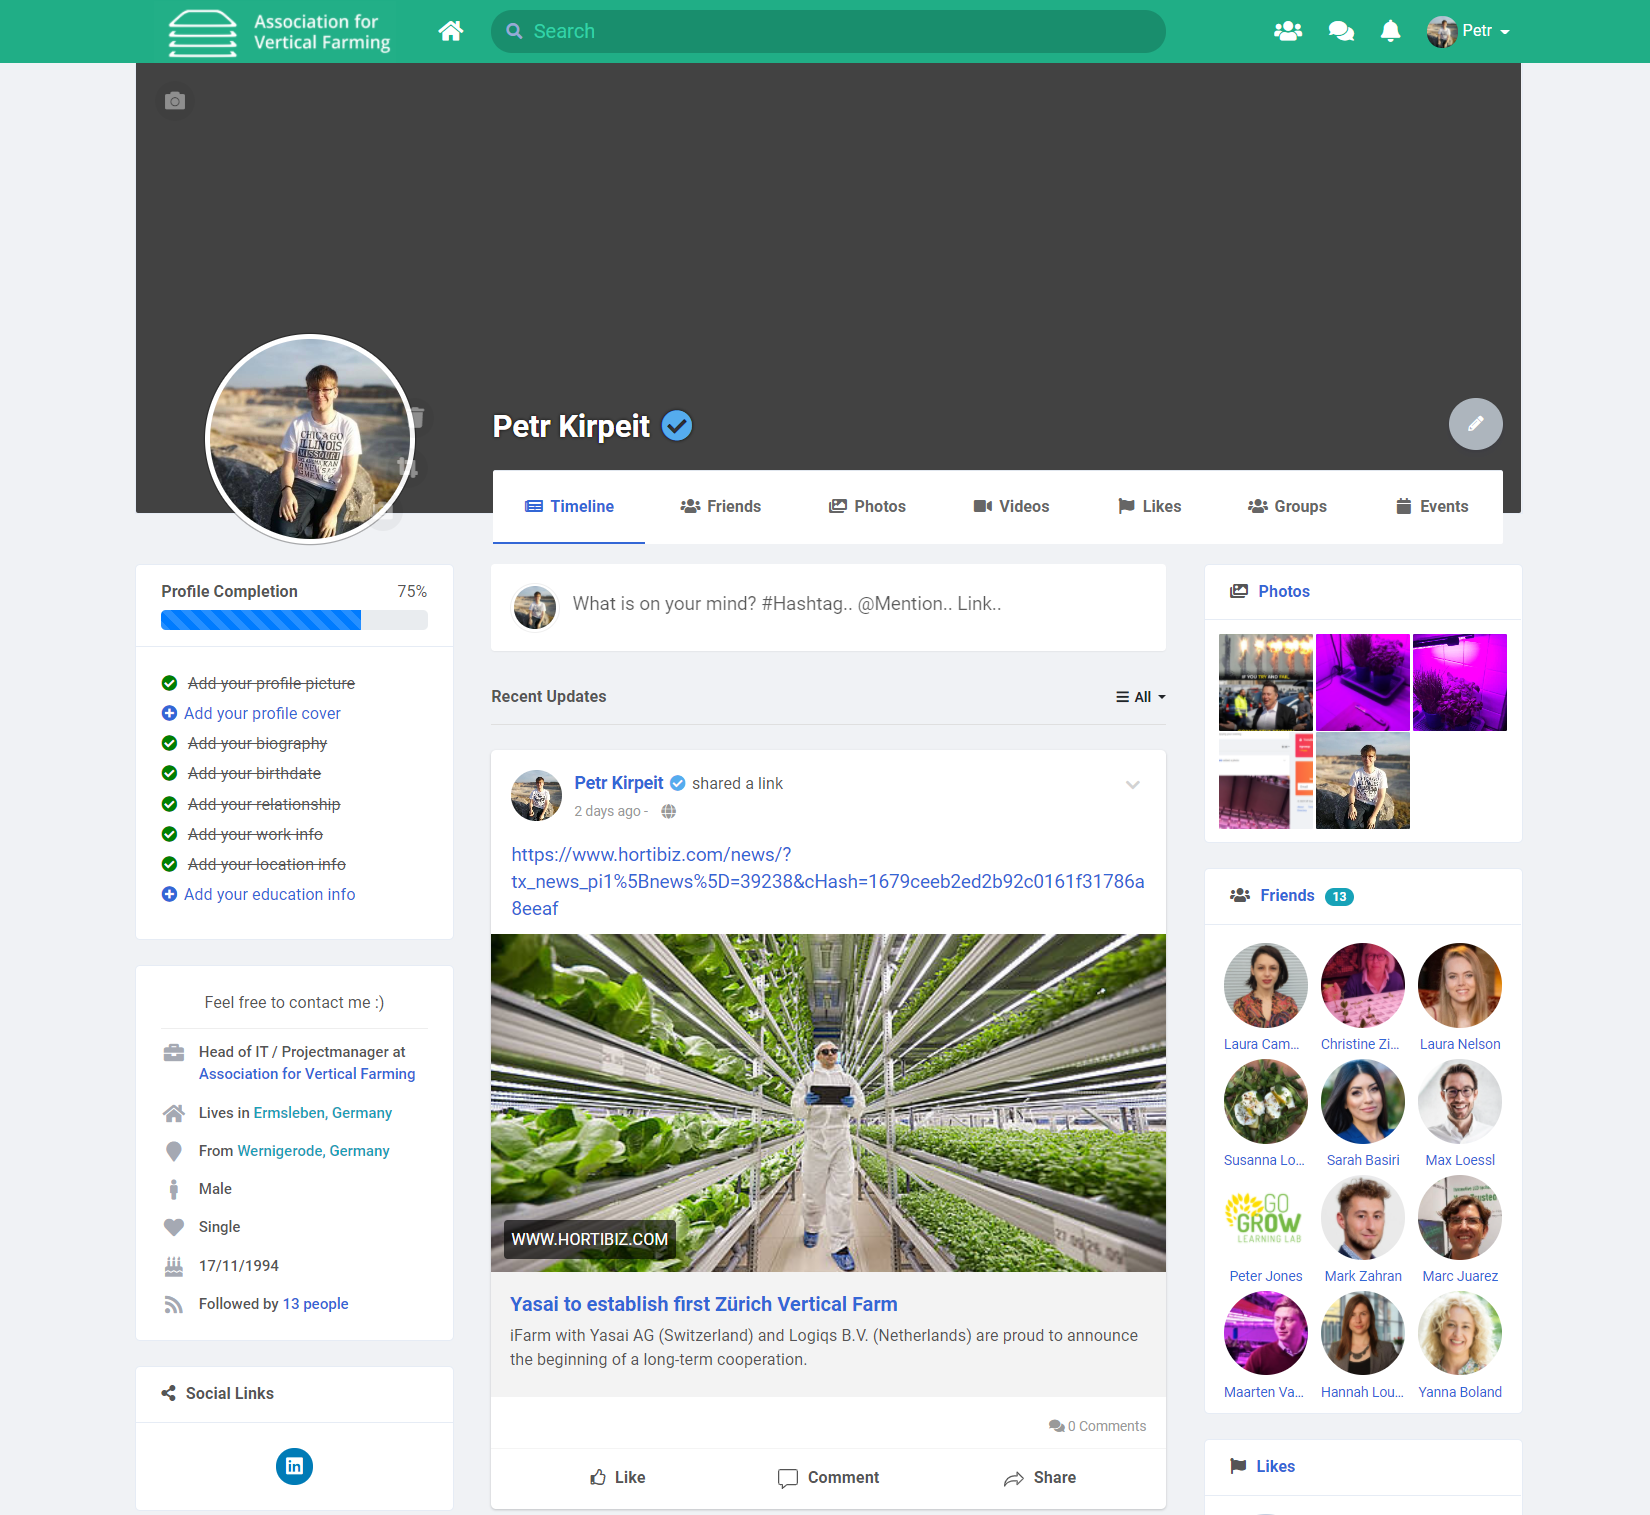Open the Petr user menu dropdown
This screenshot has height=1515, width=1650.
[x=1468, y=31]
